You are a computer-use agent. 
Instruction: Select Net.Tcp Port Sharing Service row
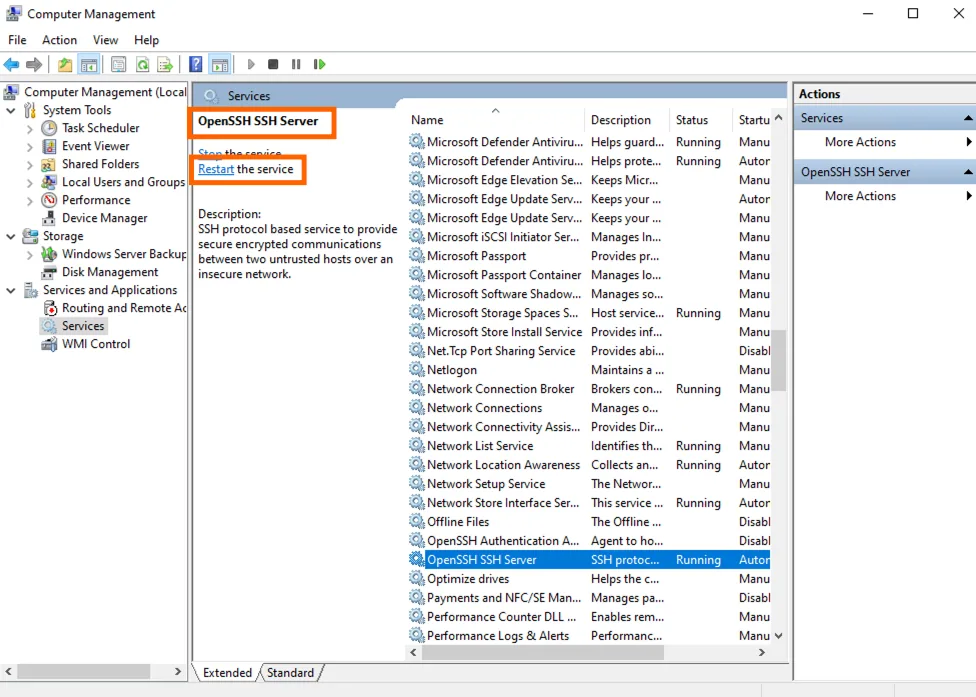click(x=589, y=351)
